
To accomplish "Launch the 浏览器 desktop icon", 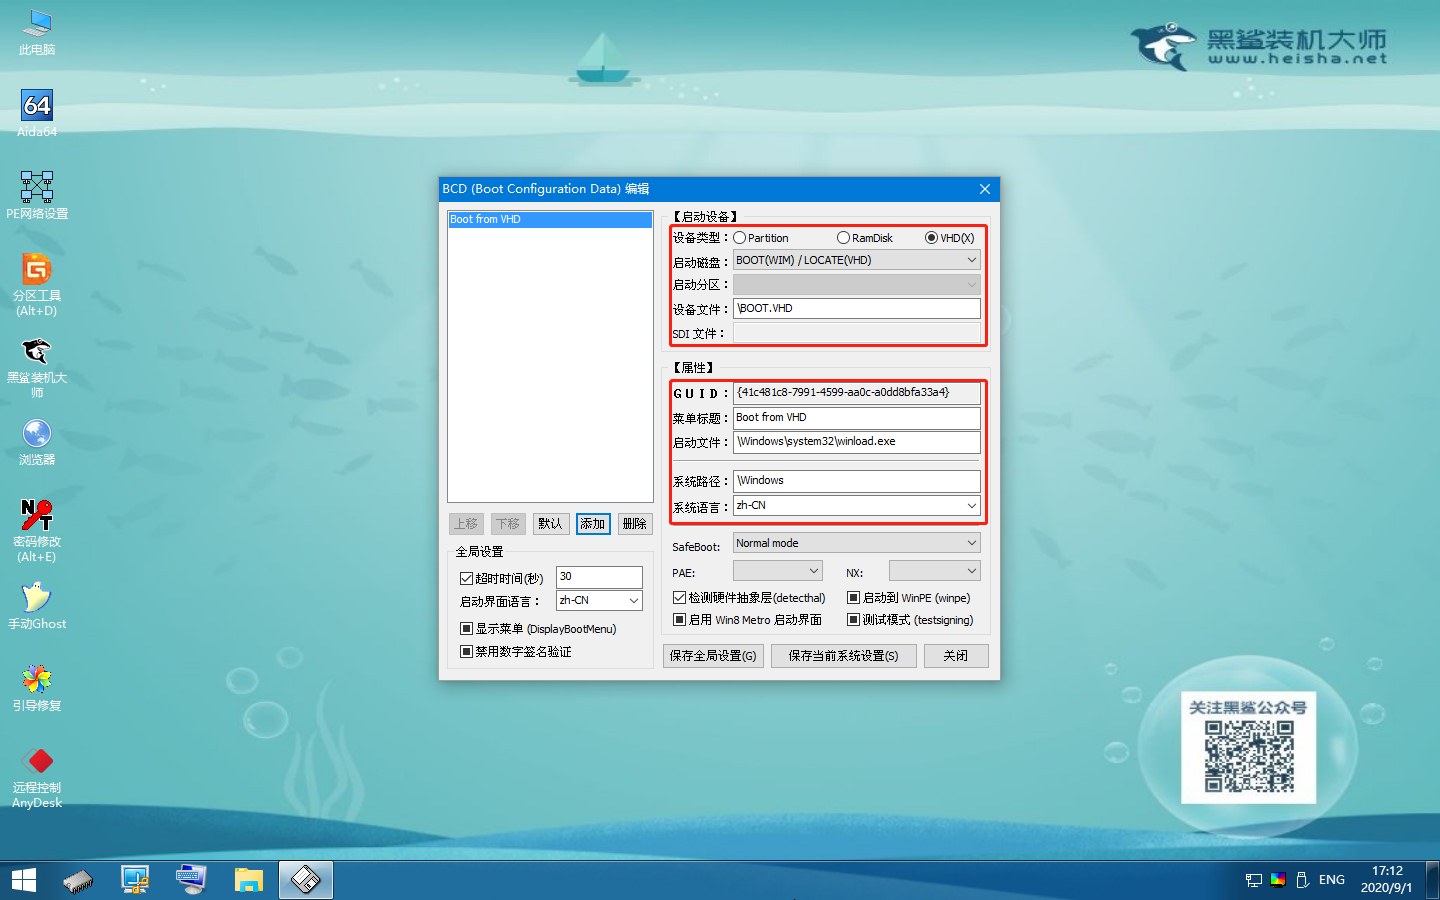I will [37, 442].
